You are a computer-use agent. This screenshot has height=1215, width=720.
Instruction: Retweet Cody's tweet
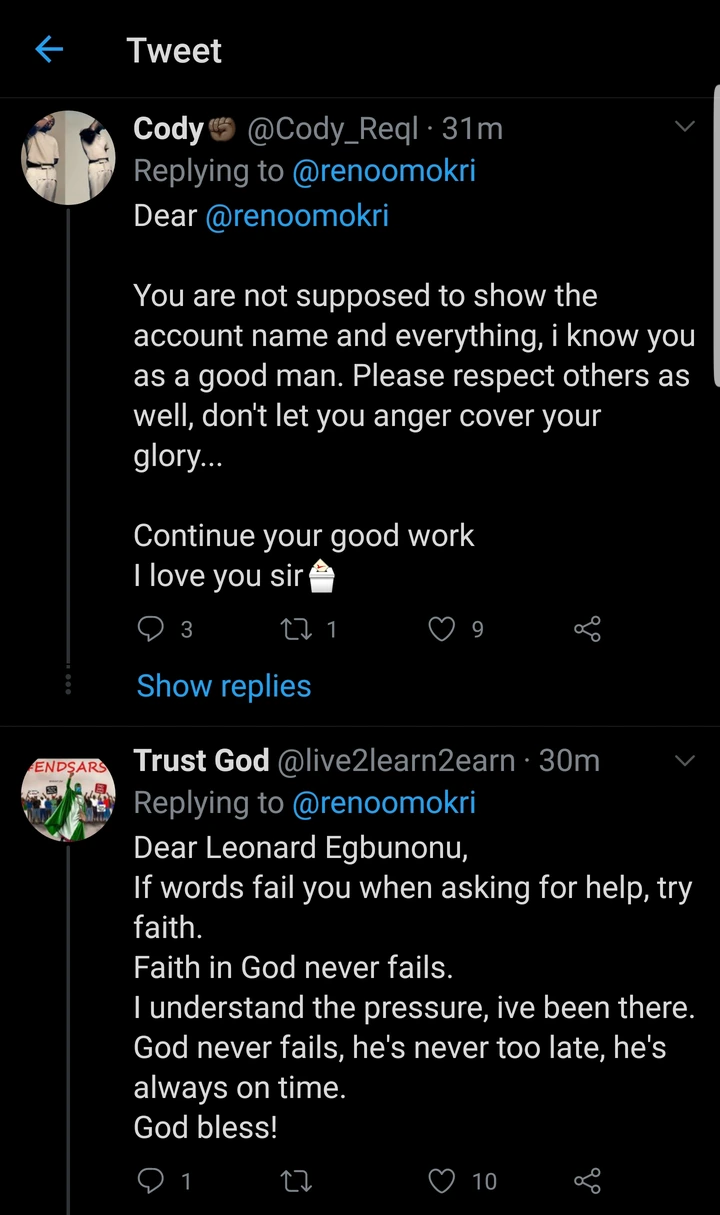click(296, 629)
